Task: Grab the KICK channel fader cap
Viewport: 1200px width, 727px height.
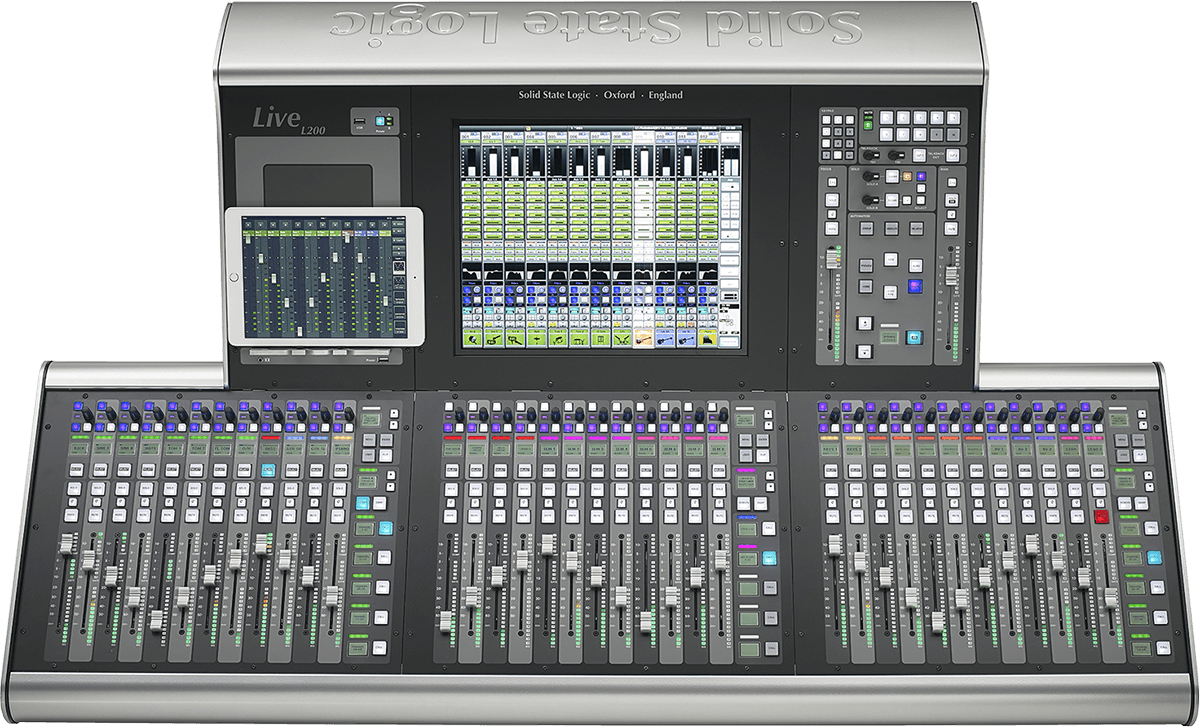Action: (66, 543)
